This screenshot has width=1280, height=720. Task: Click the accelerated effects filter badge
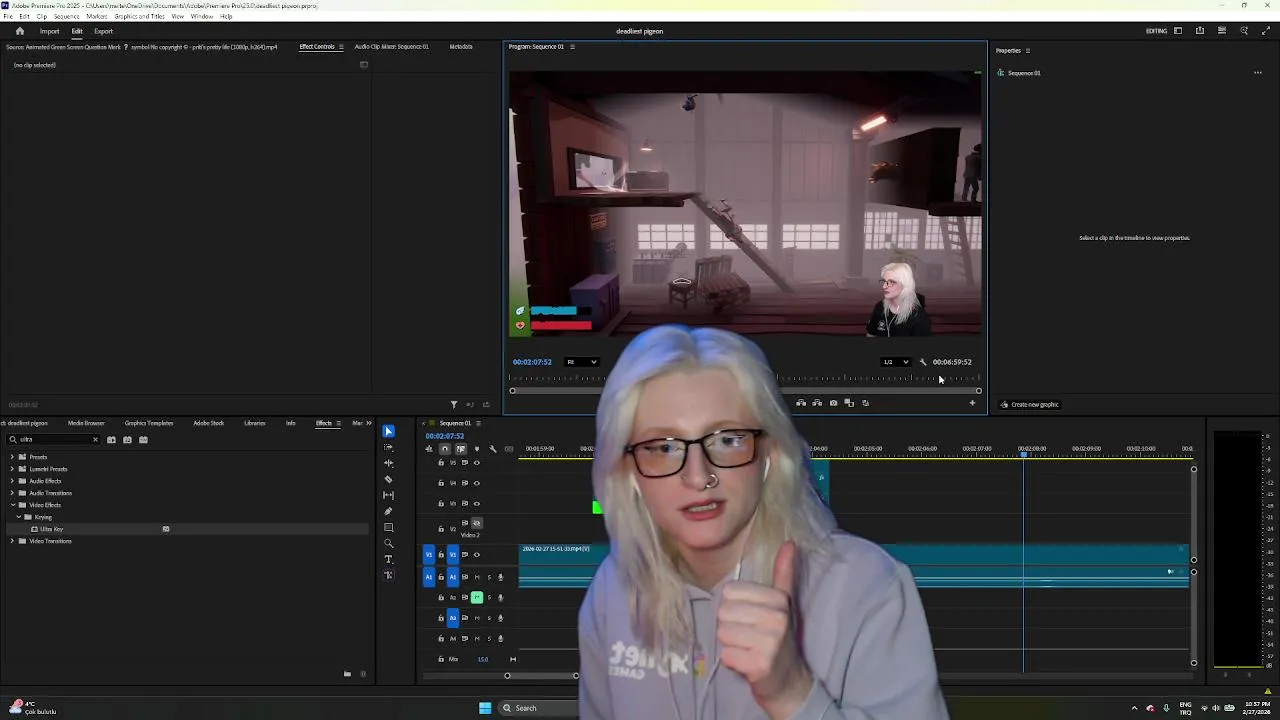pos(111,440)
